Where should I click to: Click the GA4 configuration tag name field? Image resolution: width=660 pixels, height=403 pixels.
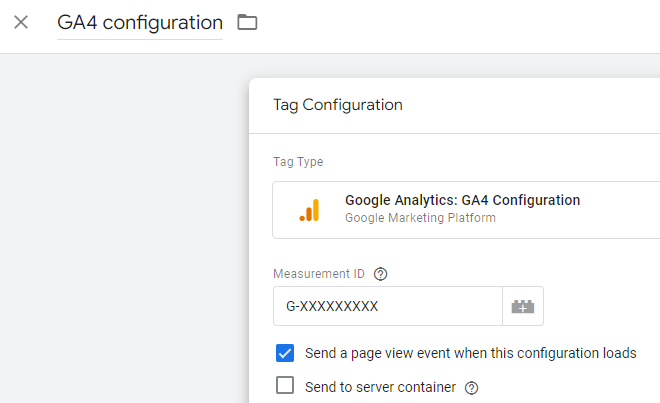click(140, 23)
